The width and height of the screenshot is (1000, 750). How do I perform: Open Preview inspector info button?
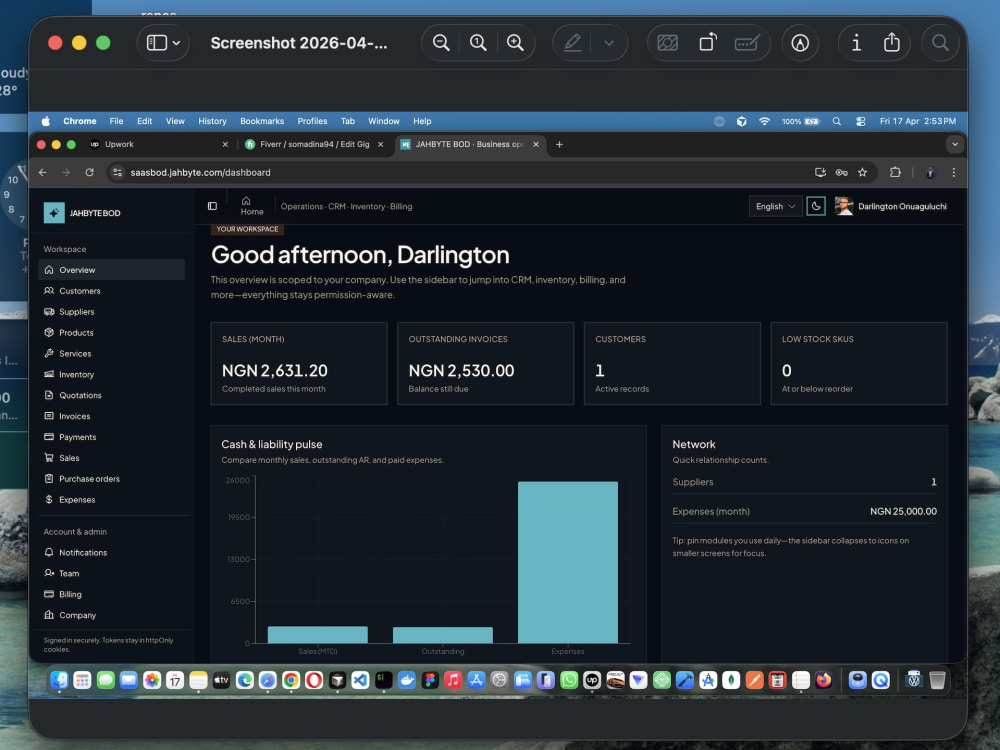(857, 43)
